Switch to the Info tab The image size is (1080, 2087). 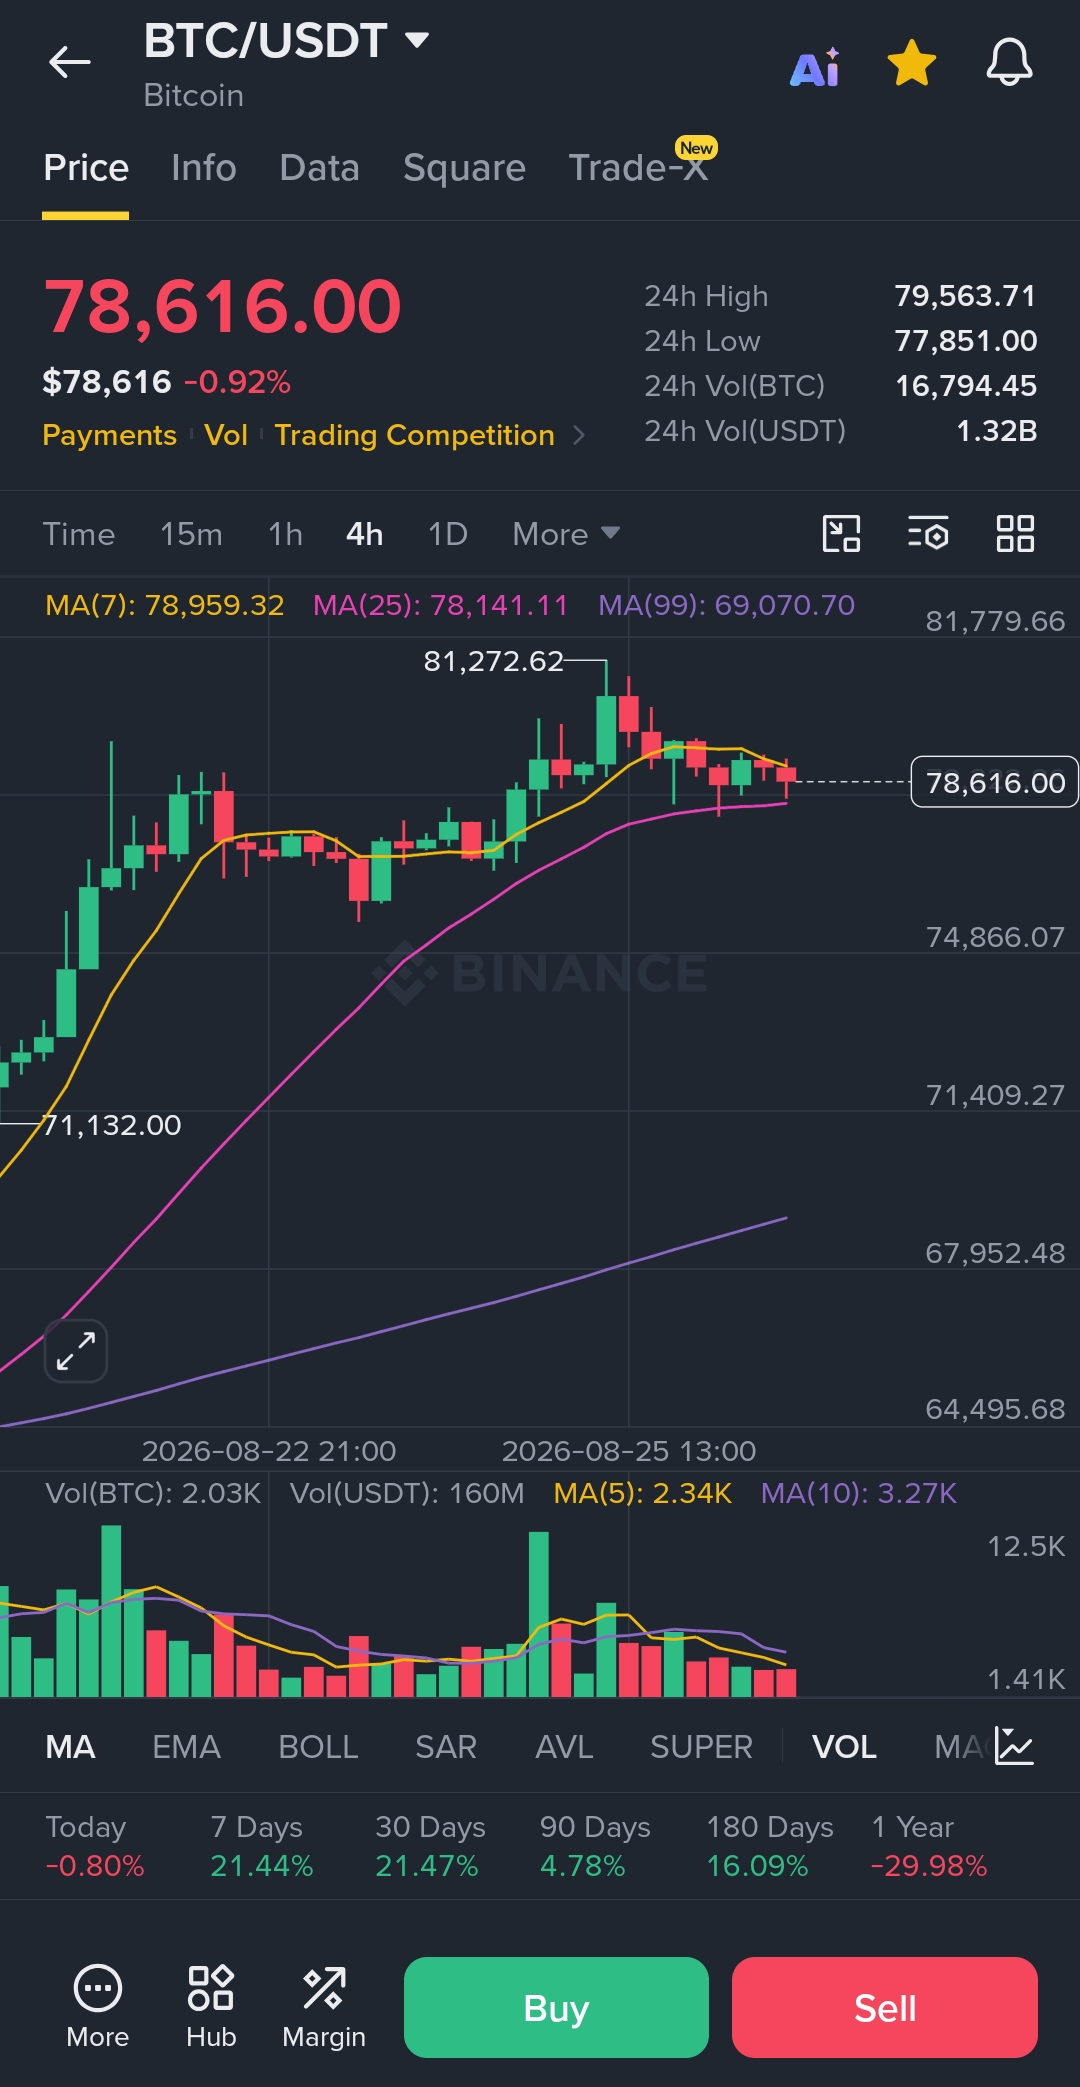204,168
